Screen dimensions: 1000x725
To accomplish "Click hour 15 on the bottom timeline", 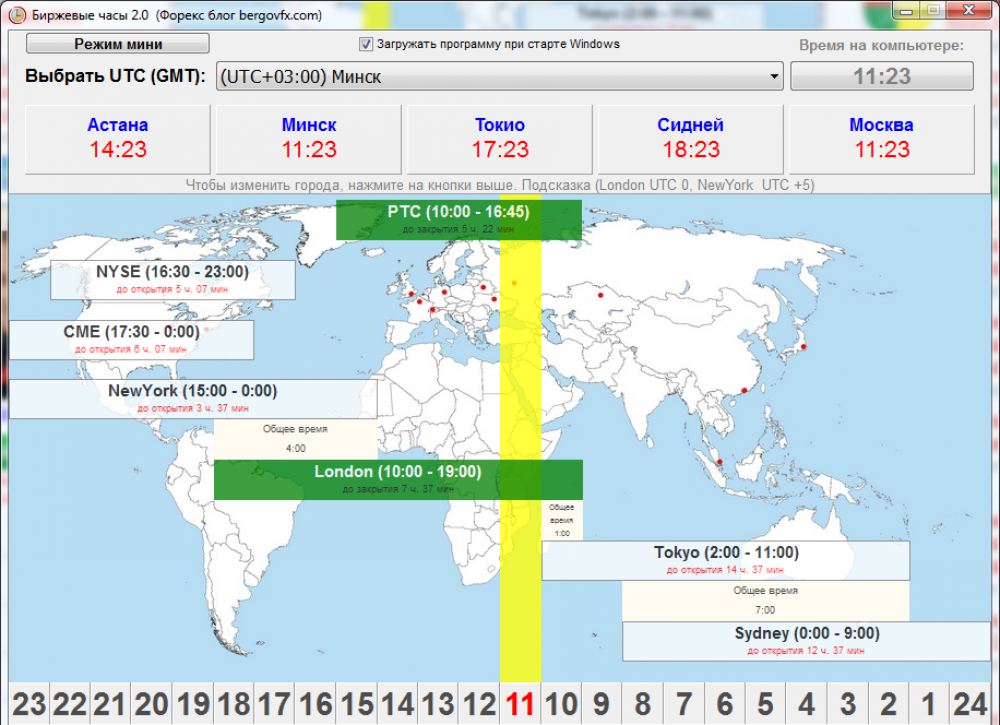I will click(x=357, y=704).
